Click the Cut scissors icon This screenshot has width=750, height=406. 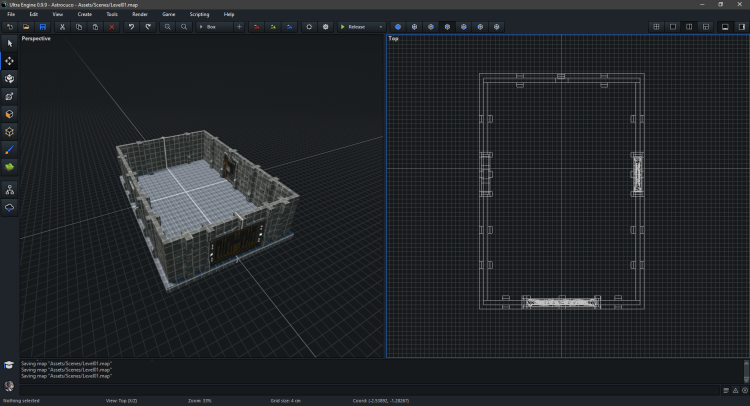tap(62, 27)
